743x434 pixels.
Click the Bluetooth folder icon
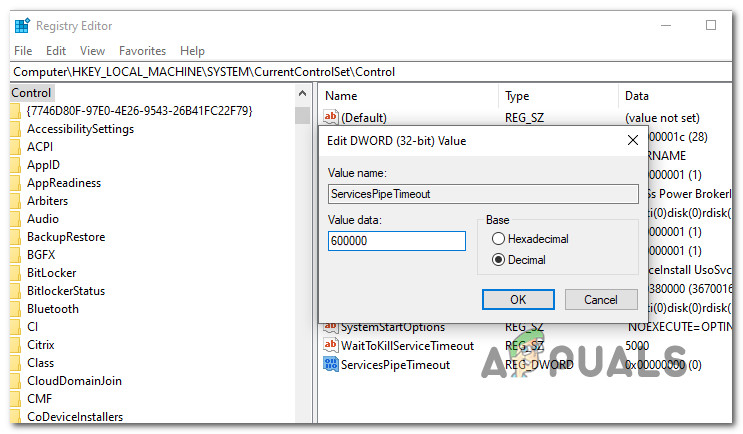tap(15, 309)
